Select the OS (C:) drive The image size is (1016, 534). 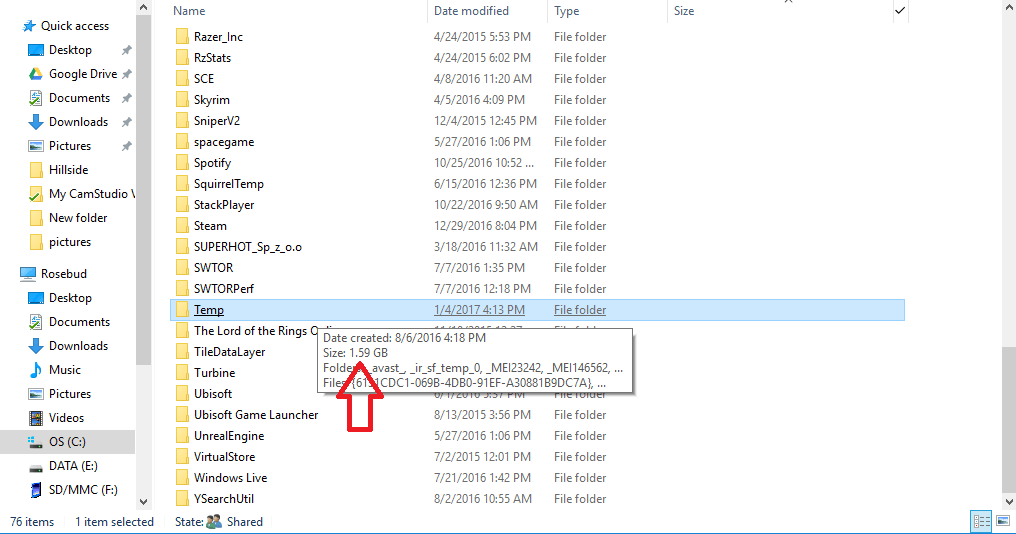pyautogui.click(x=67, y=441)
